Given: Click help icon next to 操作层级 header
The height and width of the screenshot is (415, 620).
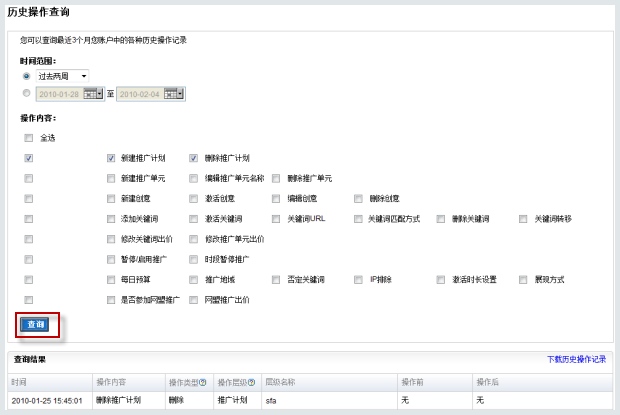Looking at the screenshot, I should point(250,382).
